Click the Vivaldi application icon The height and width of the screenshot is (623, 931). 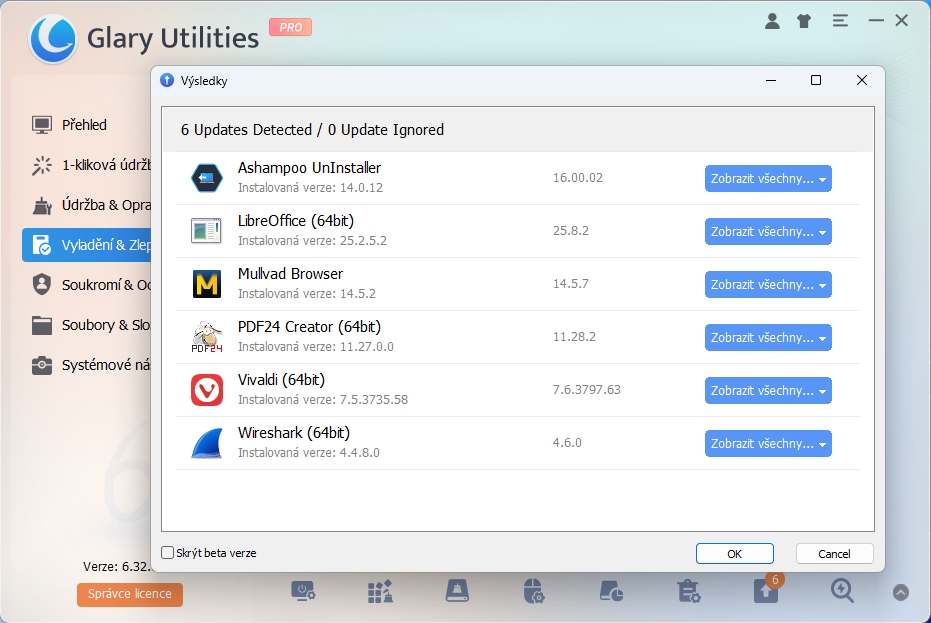pyautogui.click(x=207, y=390)
